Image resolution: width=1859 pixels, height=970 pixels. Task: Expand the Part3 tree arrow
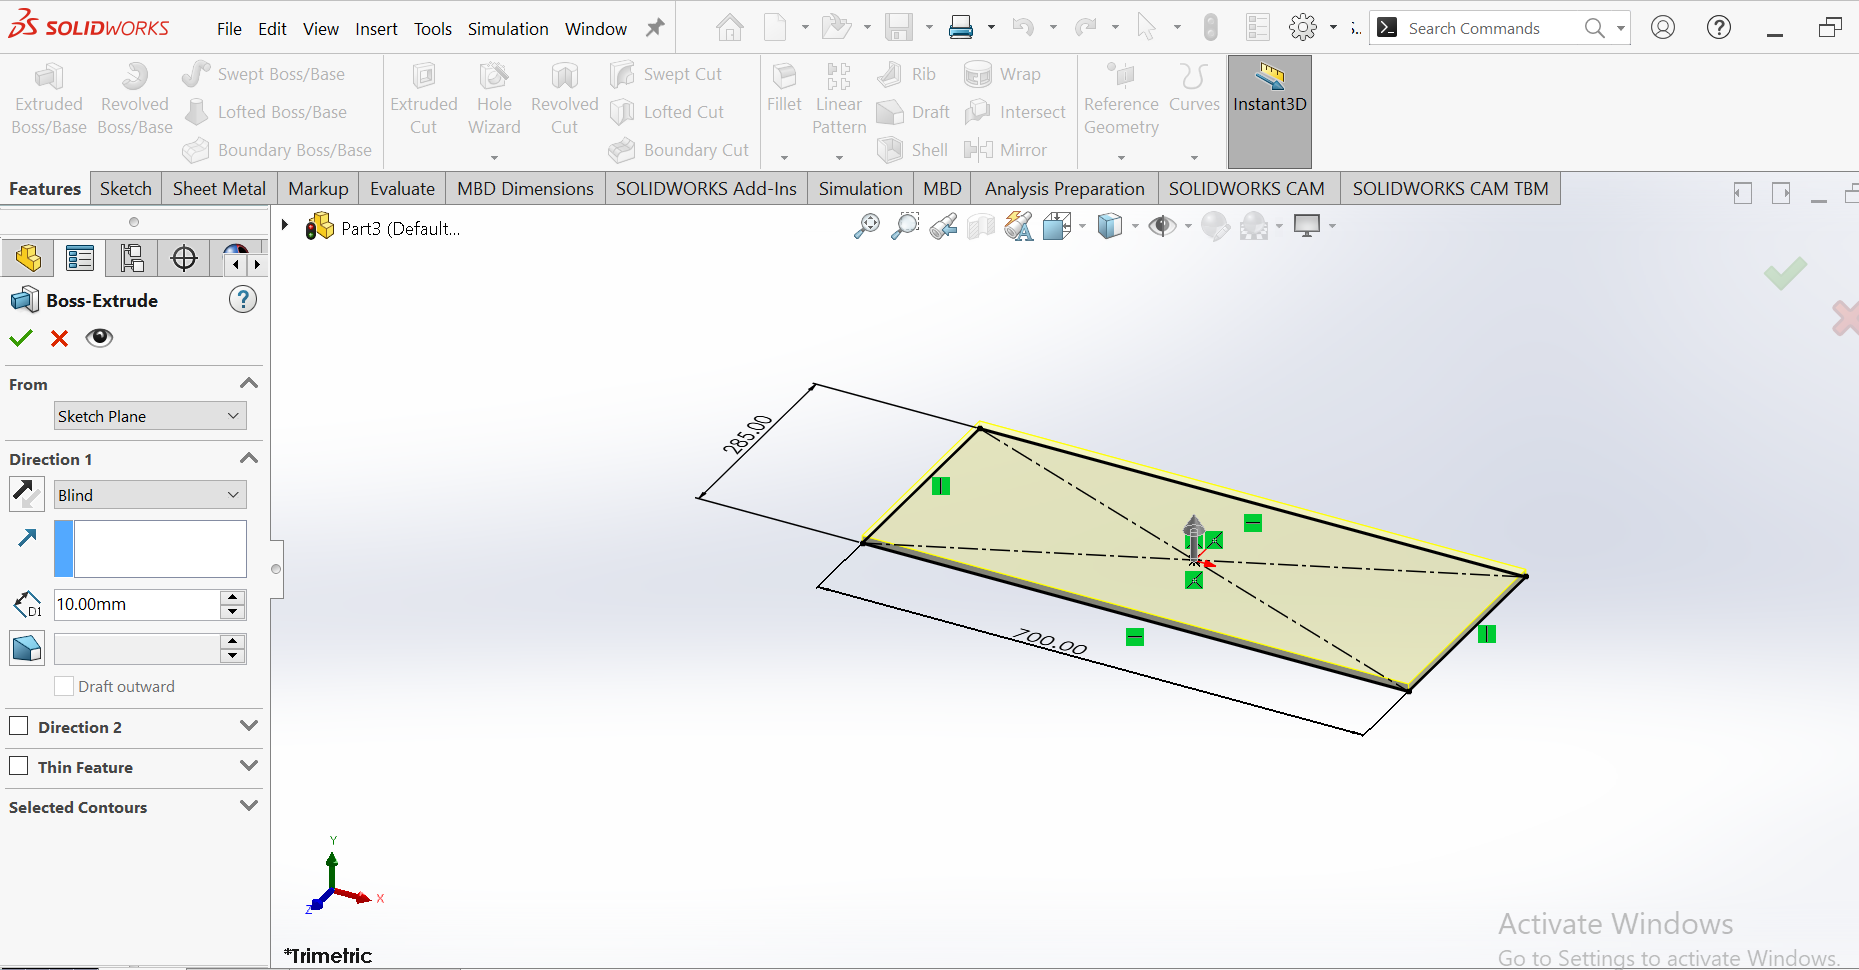pos(285,226)
